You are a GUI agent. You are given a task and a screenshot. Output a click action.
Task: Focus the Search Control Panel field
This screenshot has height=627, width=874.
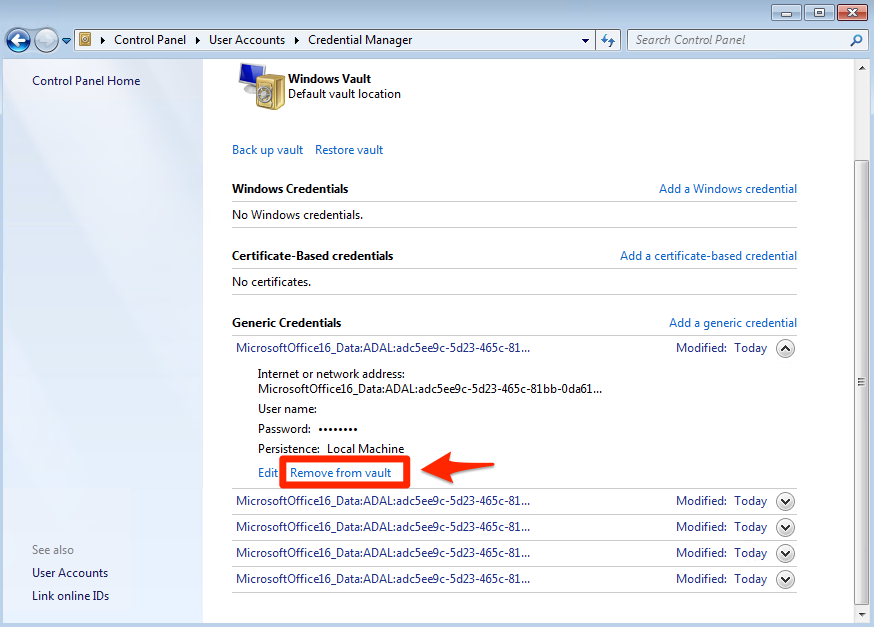[x=738, y=40]
